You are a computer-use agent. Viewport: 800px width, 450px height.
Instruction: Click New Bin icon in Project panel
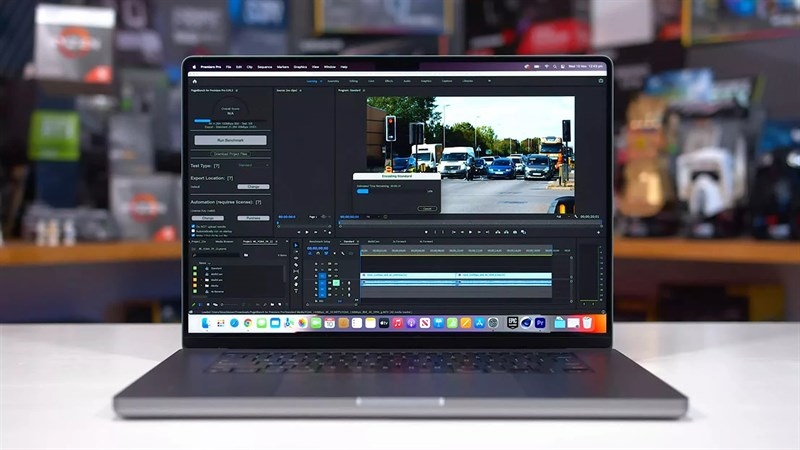click(x=272, y=304)
